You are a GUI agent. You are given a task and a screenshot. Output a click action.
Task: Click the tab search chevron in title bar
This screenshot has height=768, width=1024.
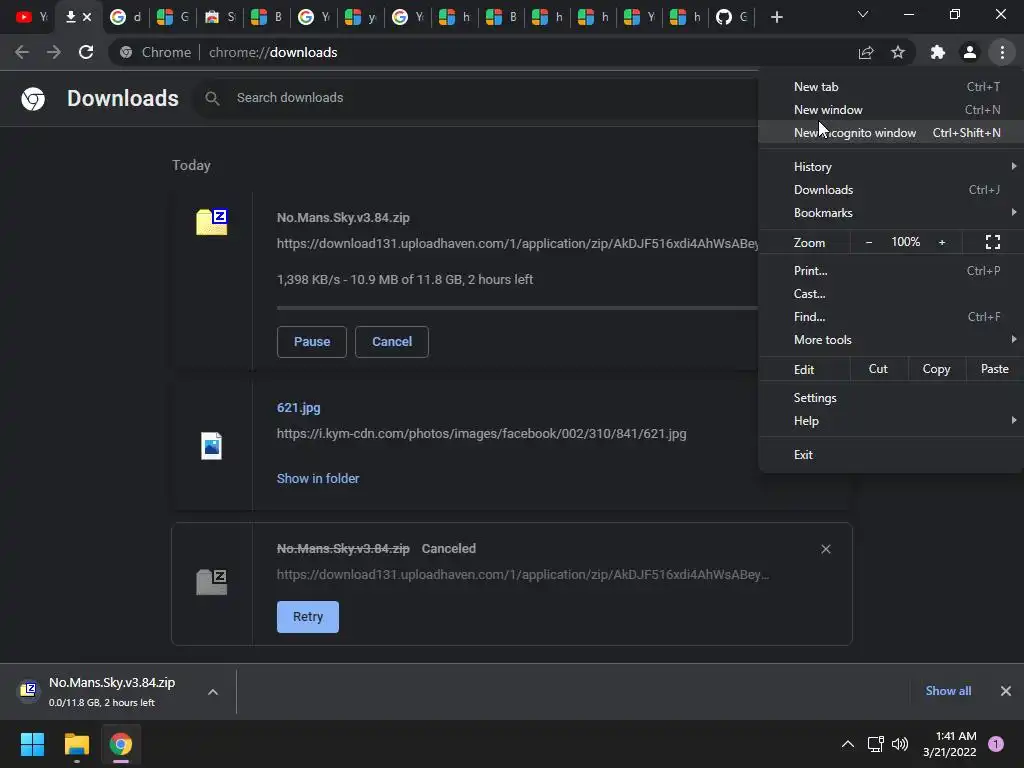point(863,14)
